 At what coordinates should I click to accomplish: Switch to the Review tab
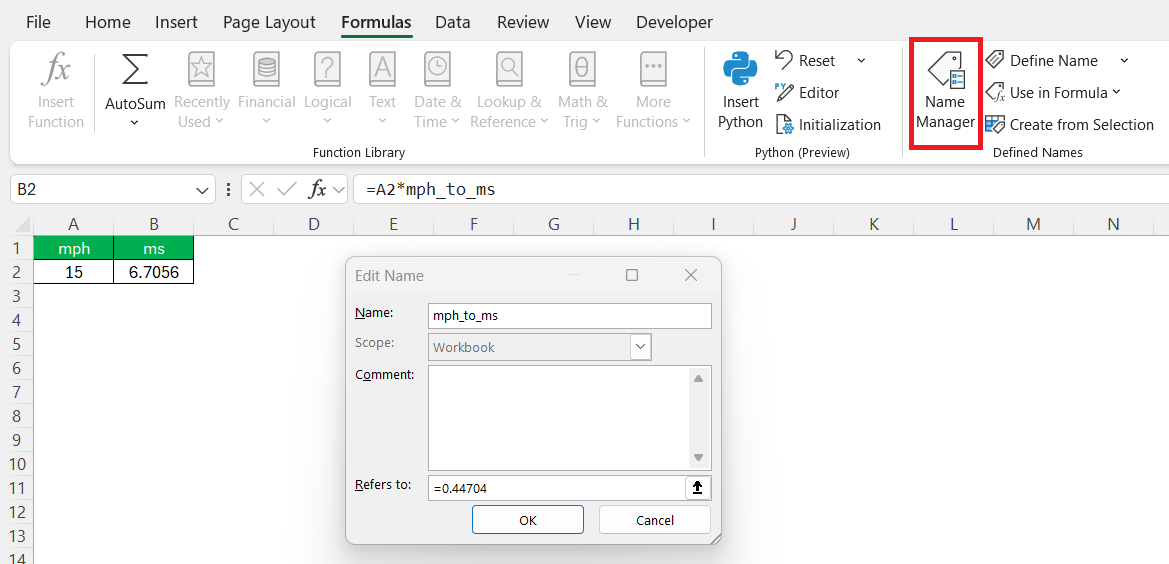point(523,22)
